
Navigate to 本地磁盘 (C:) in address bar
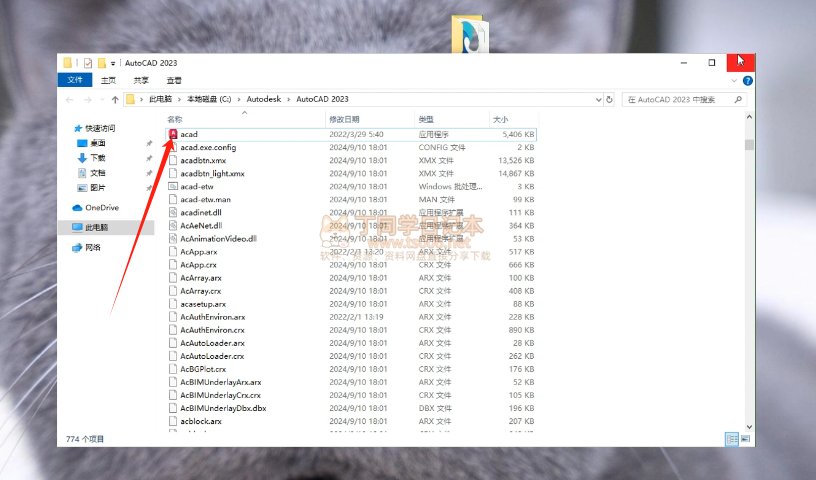coord(209,99)
